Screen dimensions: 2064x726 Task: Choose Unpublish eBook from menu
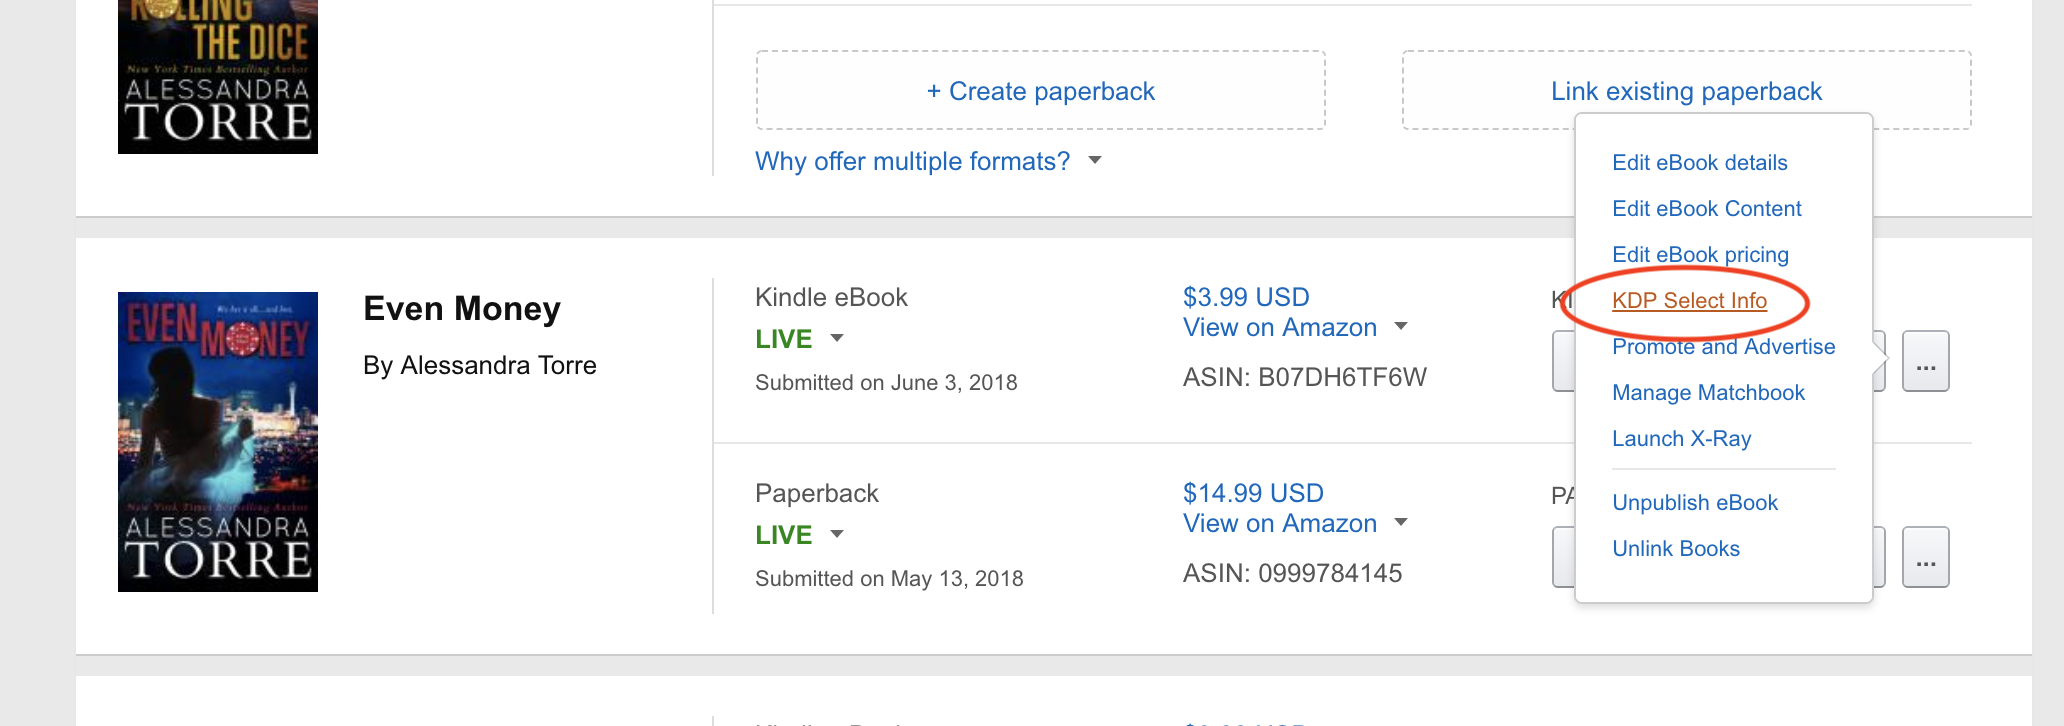coord(1695,503)
